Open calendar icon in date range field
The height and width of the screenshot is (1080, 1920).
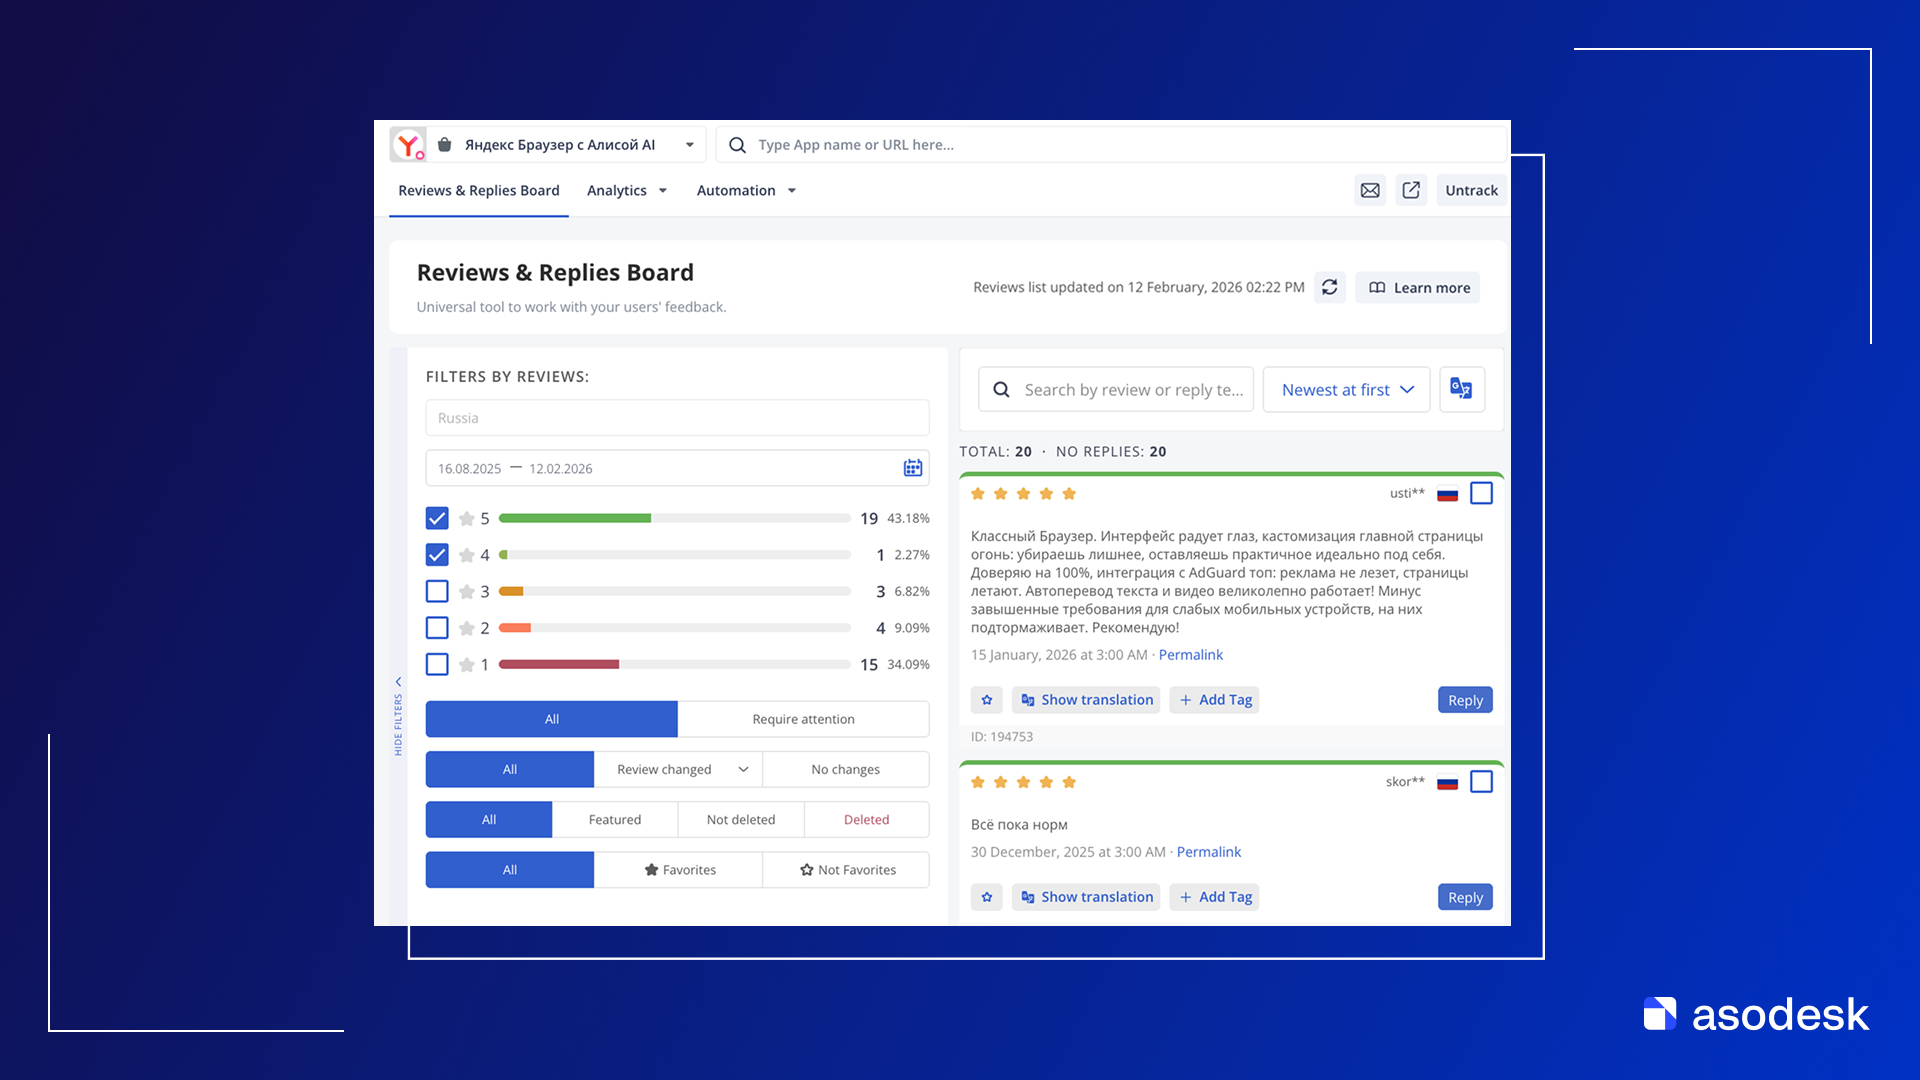tap(912, 468)
